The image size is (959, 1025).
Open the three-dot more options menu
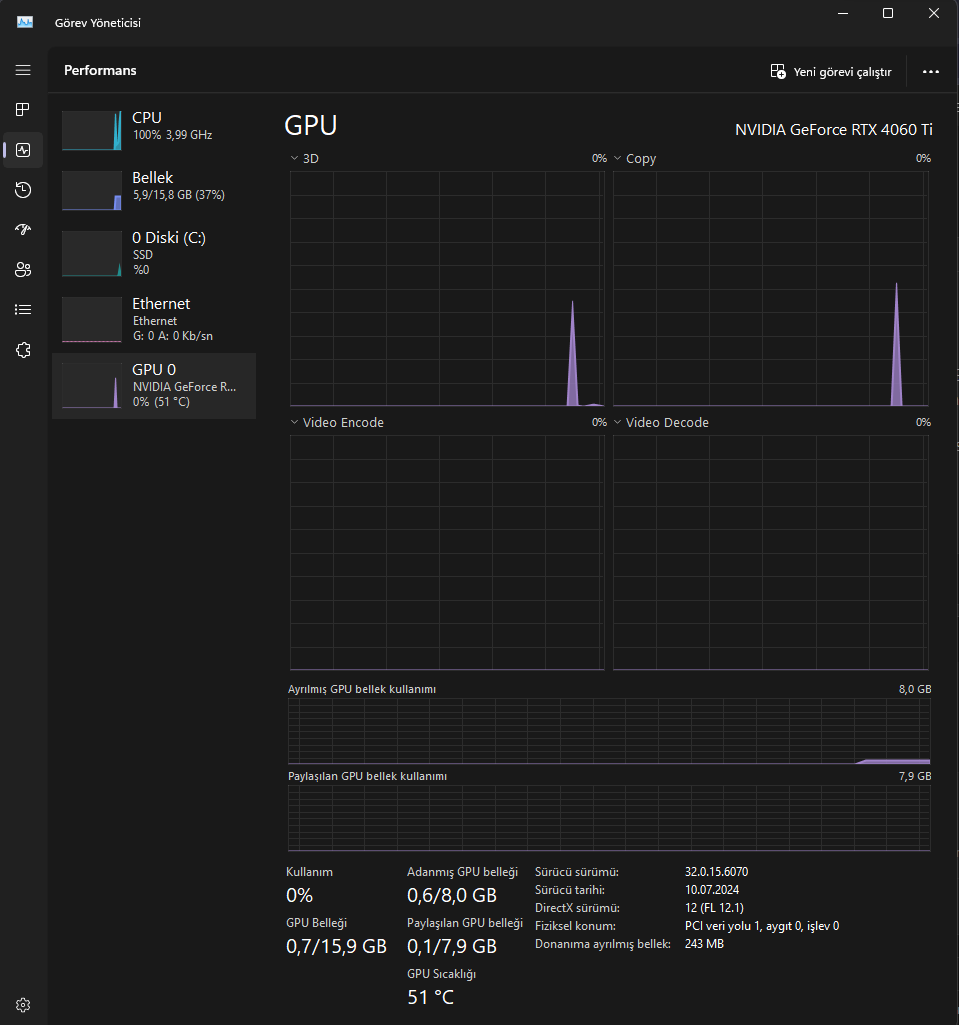pos(931,72)
